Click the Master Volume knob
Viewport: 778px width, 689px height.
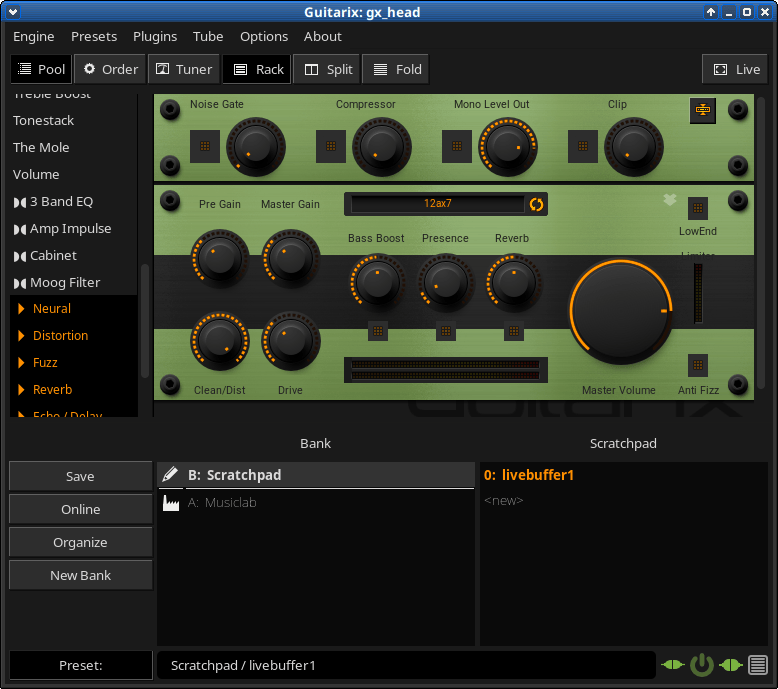point(620,312)
